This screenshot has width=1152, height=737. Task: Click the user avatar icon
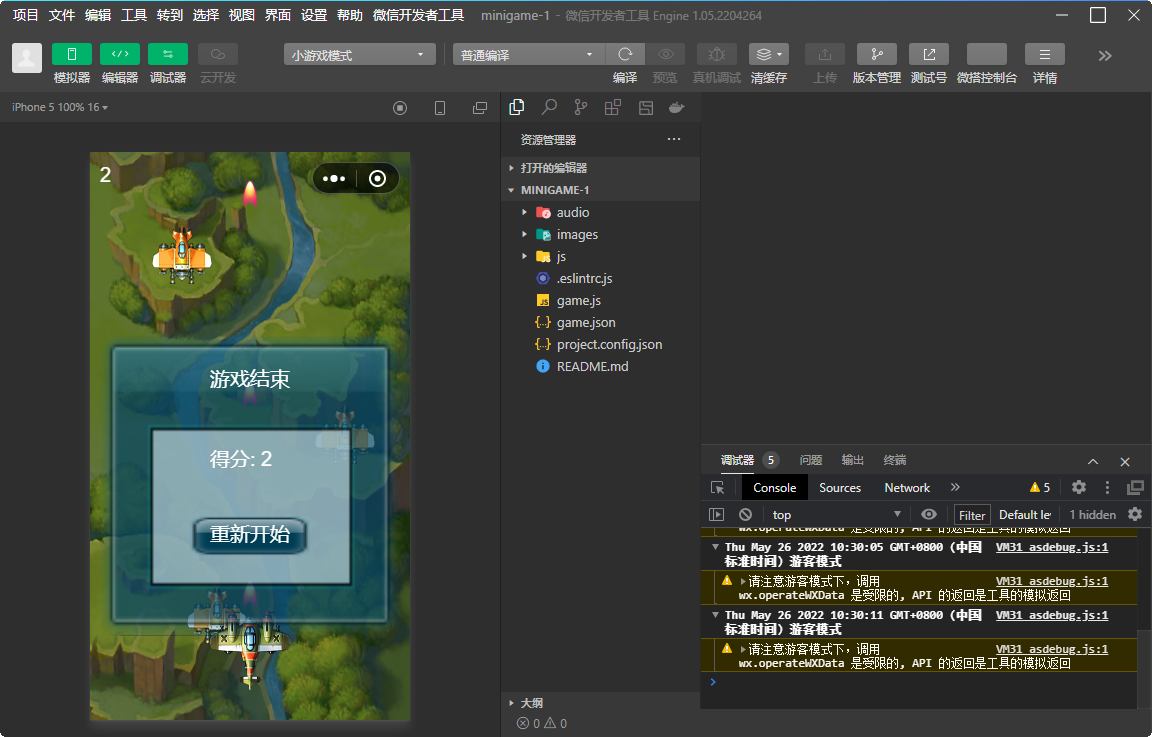27,58
